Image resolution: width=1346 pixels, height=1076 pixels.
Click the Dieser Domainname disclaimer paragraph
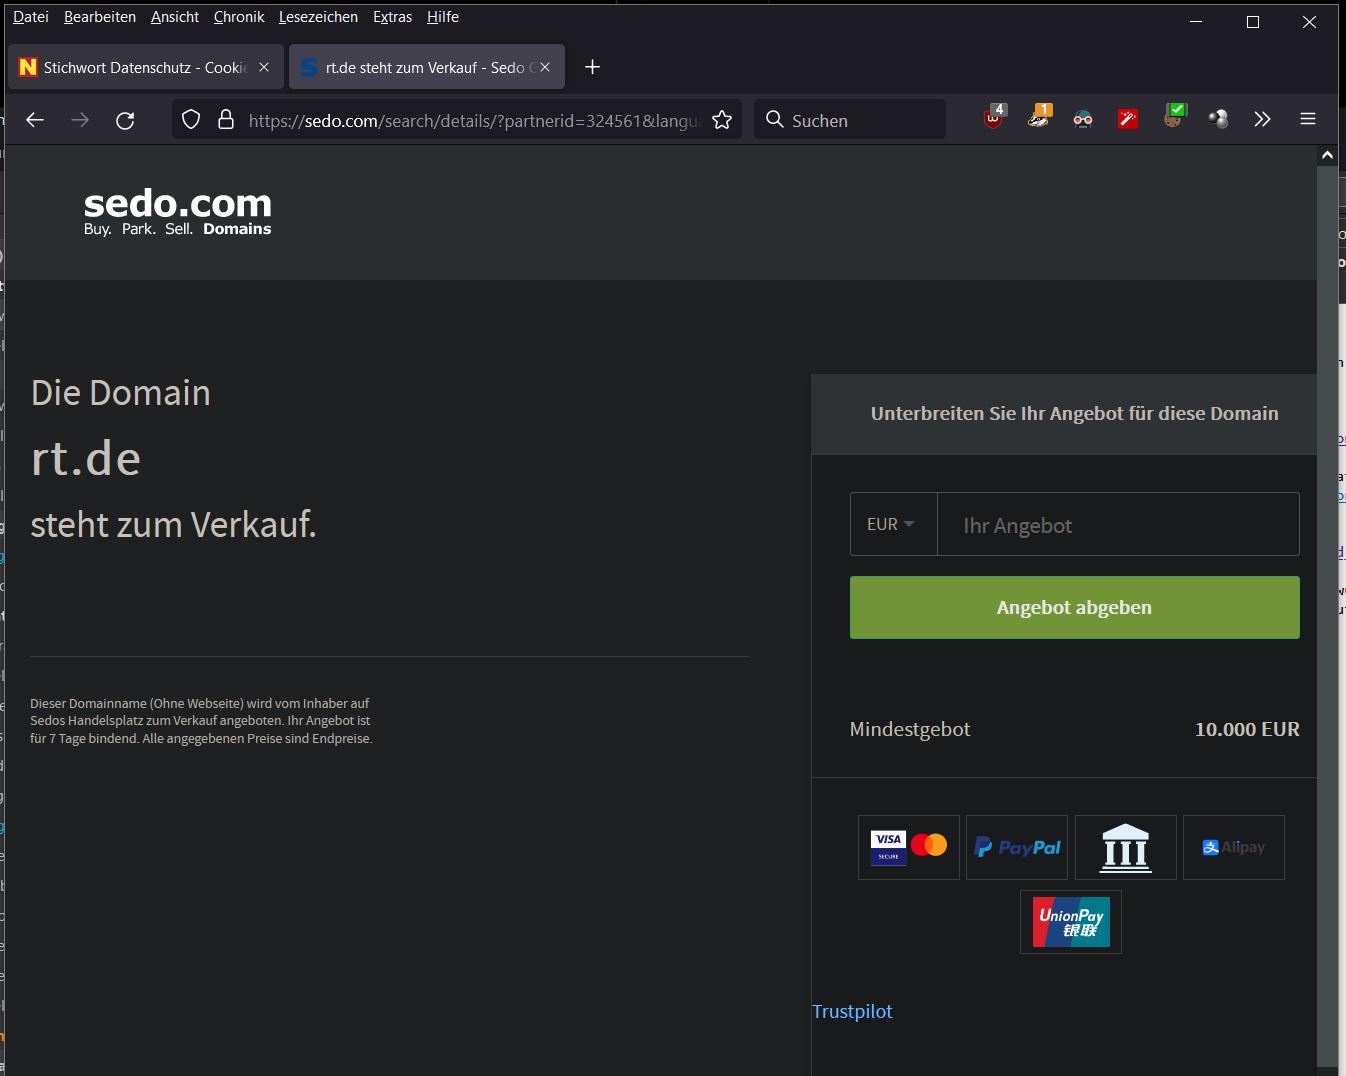[201, 721]
